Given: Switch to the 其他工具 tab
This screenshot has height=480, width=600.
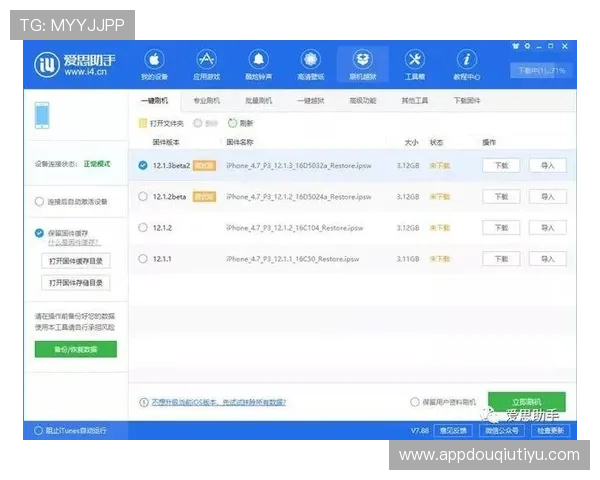Looking at the screenshot, I should point(415,100).
